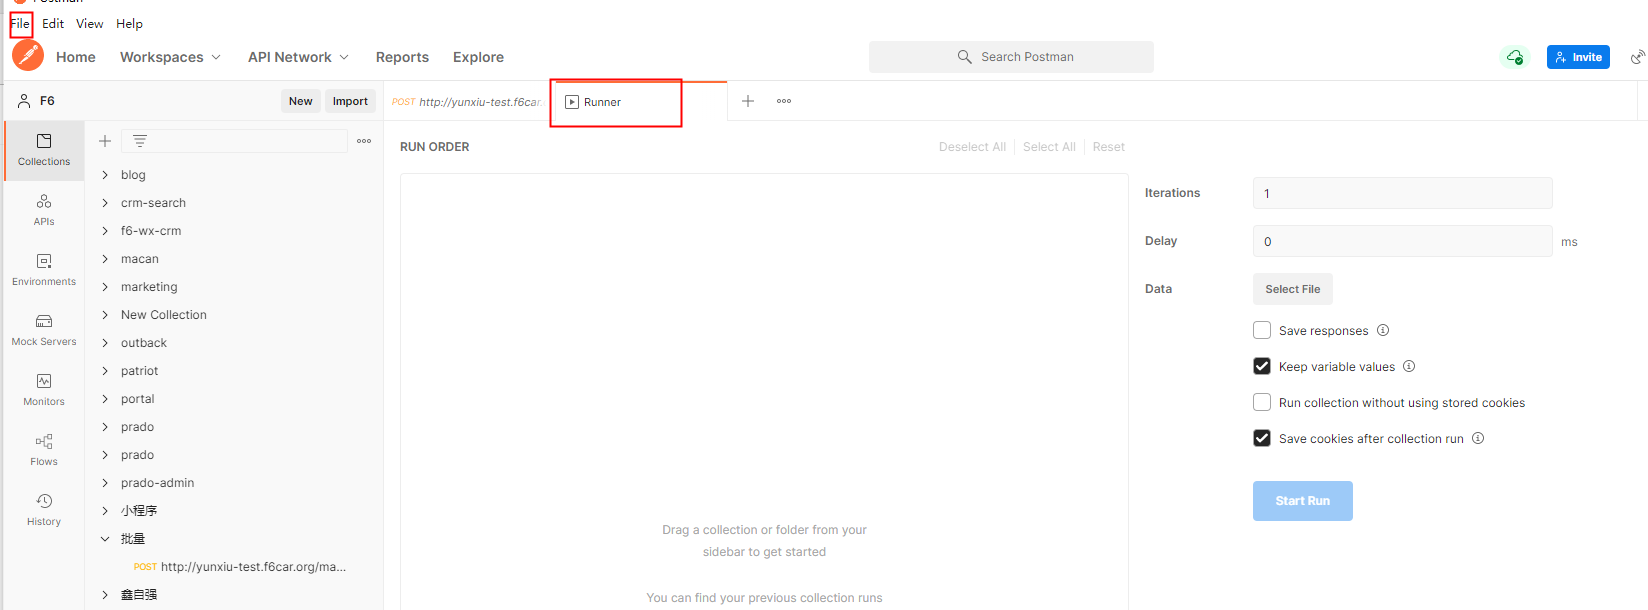Screen dimensions: 1648x610
Task: Click the Postman logo icon
Action: tap(28, 55)
